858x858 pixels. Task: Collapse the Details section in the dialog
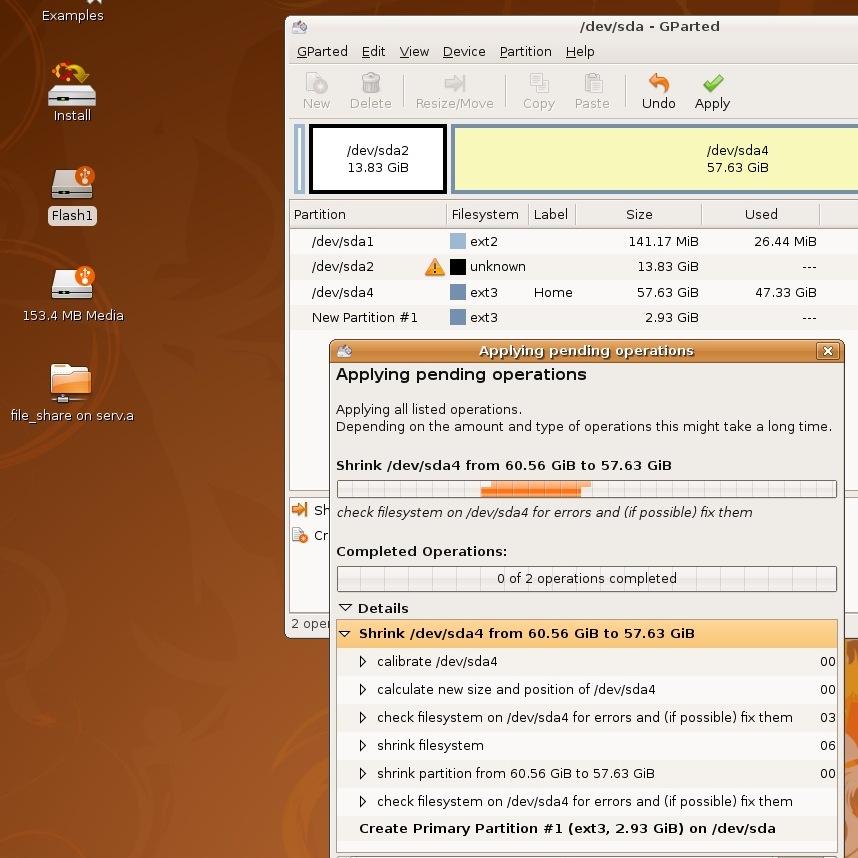(x=345, y=608)
